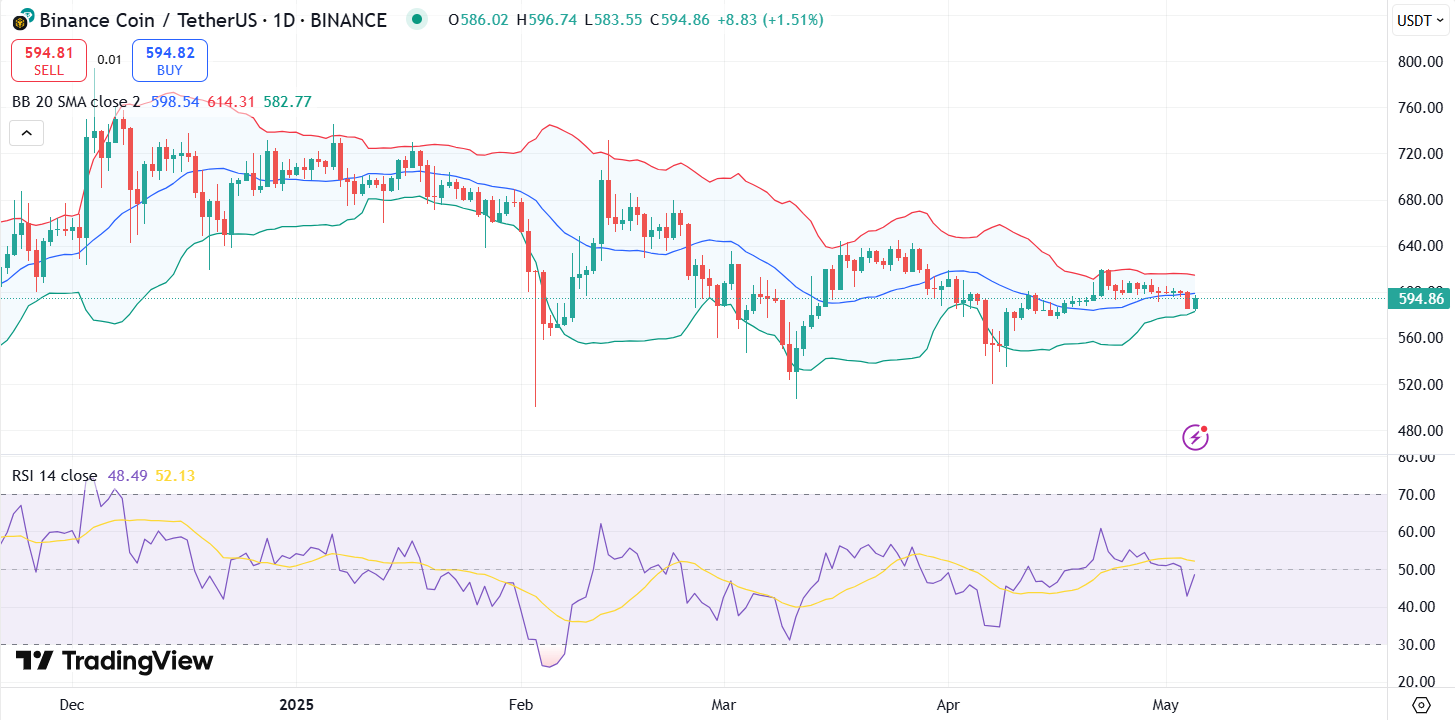Click the 720.00 price axis label
Screen dimensions: 1455x720
1421,153
